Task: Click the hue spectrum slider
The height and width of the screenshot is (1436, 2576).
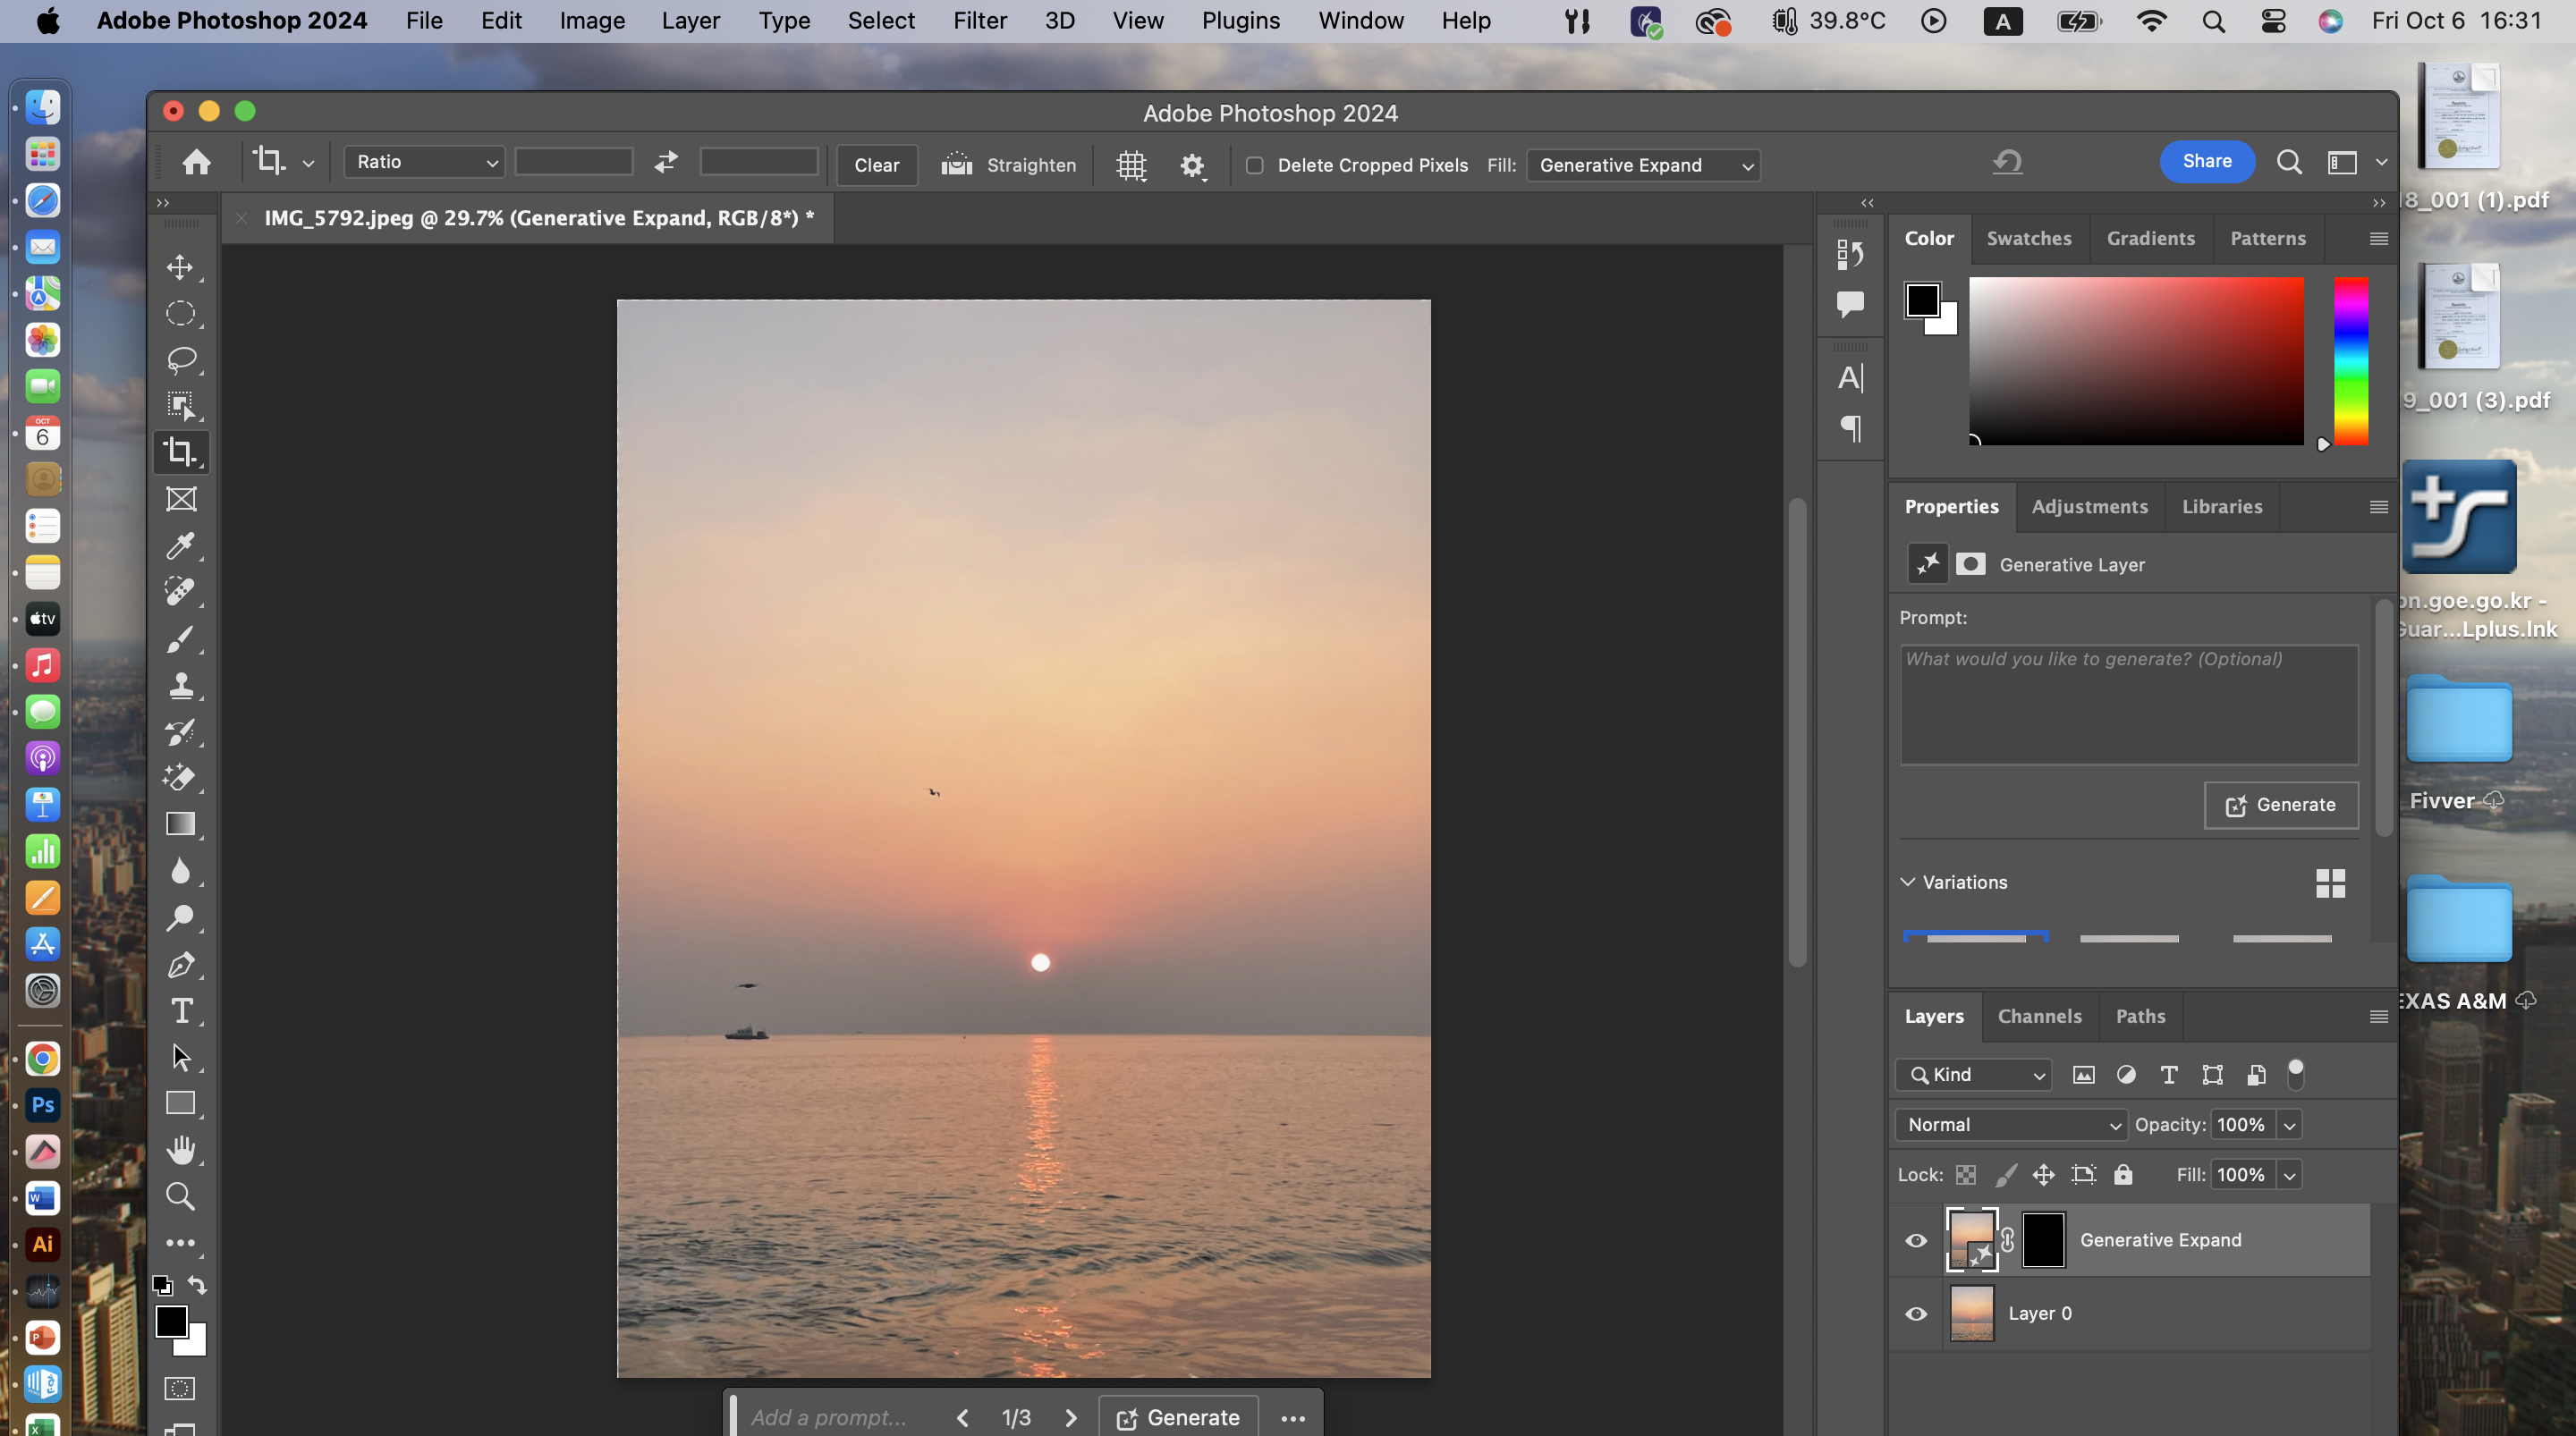Action: click(x=2350, y=360)
